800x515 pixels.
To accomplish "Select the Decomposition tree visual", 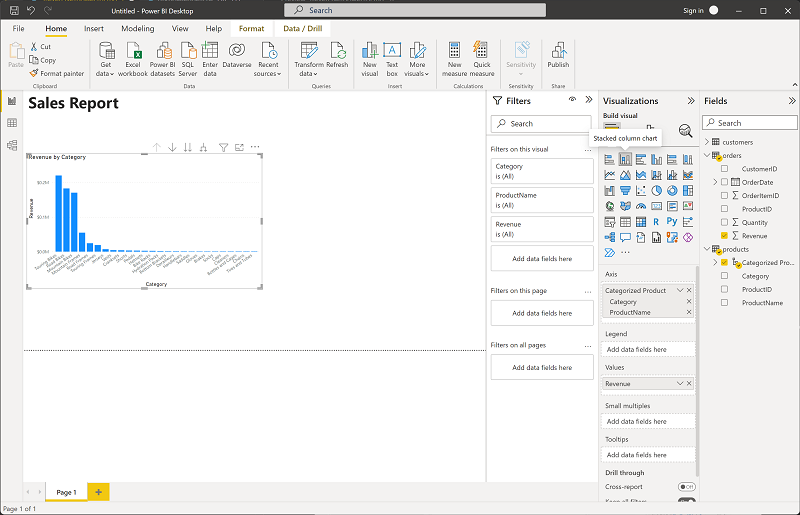I will pyautogui.click(x=609, y=237).
